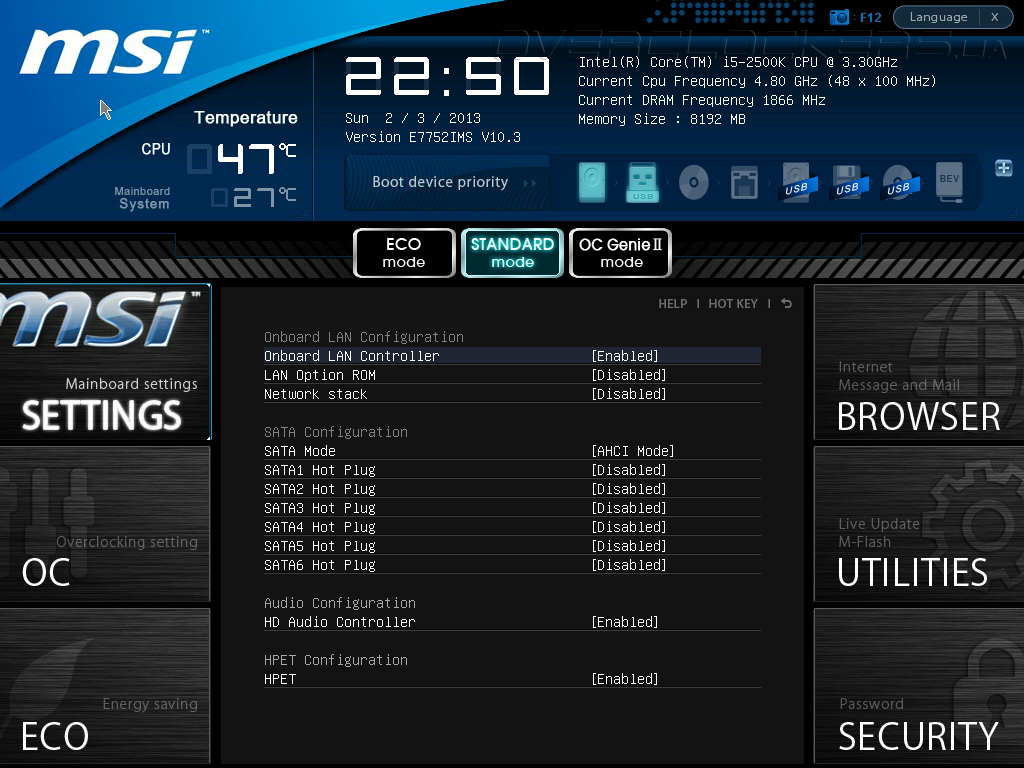
Task: Toggle SATA4 Hot Plug Disabled value
Action: [x=629, y=527]
